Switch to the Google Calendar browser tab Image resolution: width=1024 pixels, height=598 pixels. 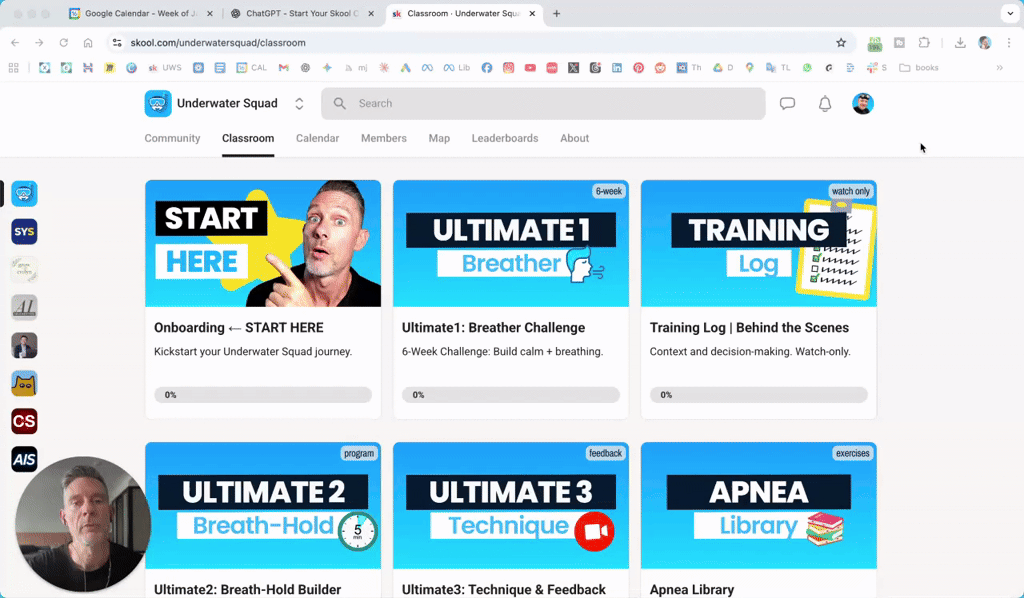(141, 14)
